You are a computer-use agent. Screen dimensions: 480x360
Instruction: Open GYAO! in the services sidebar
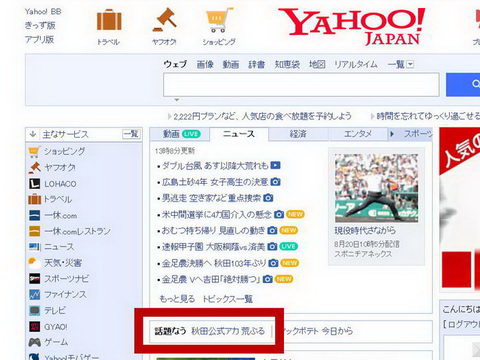(x=56, y=327)
